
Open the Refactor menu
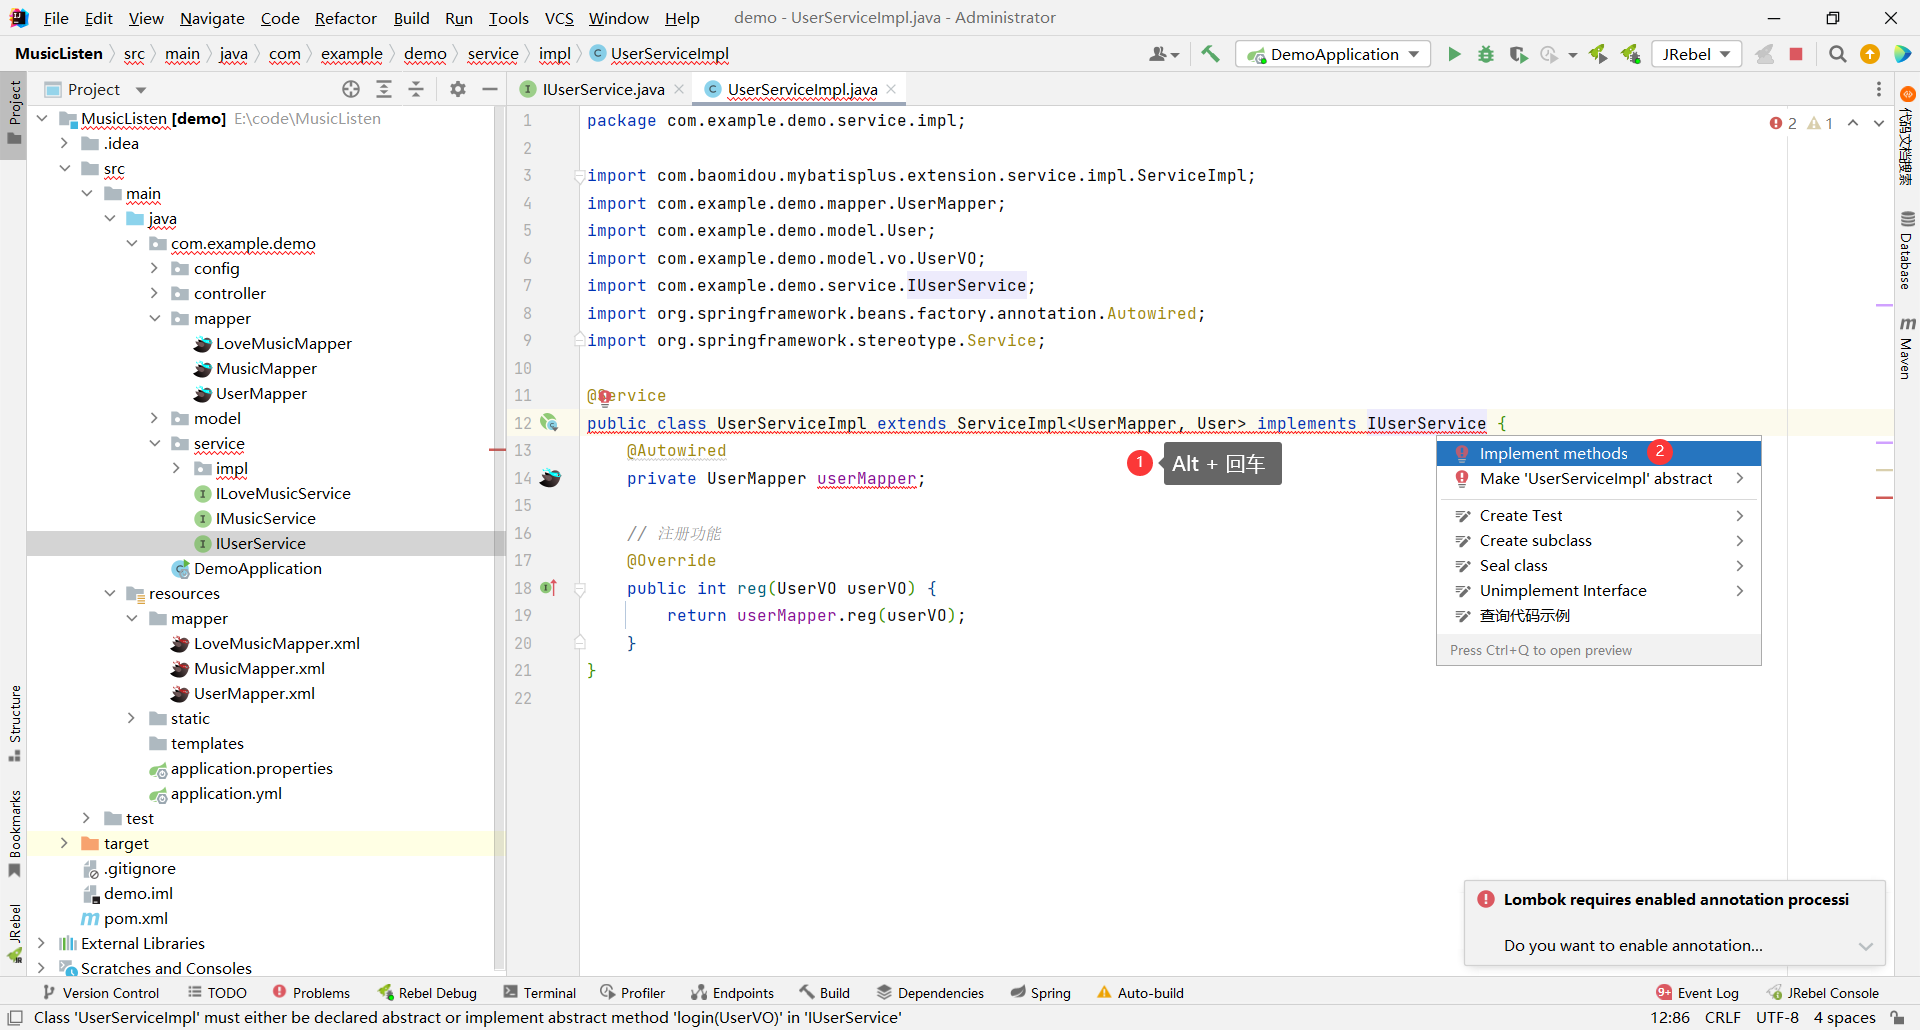coord(345,18)
